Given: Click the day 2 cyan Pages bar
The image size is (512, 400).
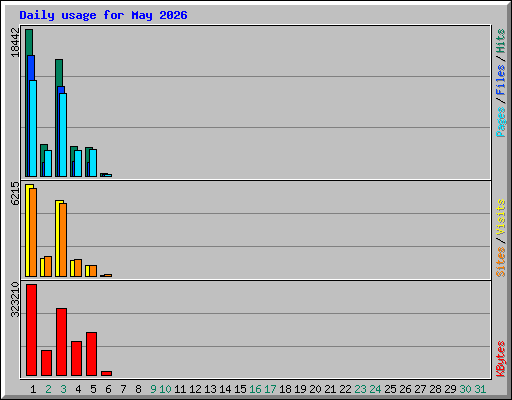Looking at the screenshot, I should [48, 163].
